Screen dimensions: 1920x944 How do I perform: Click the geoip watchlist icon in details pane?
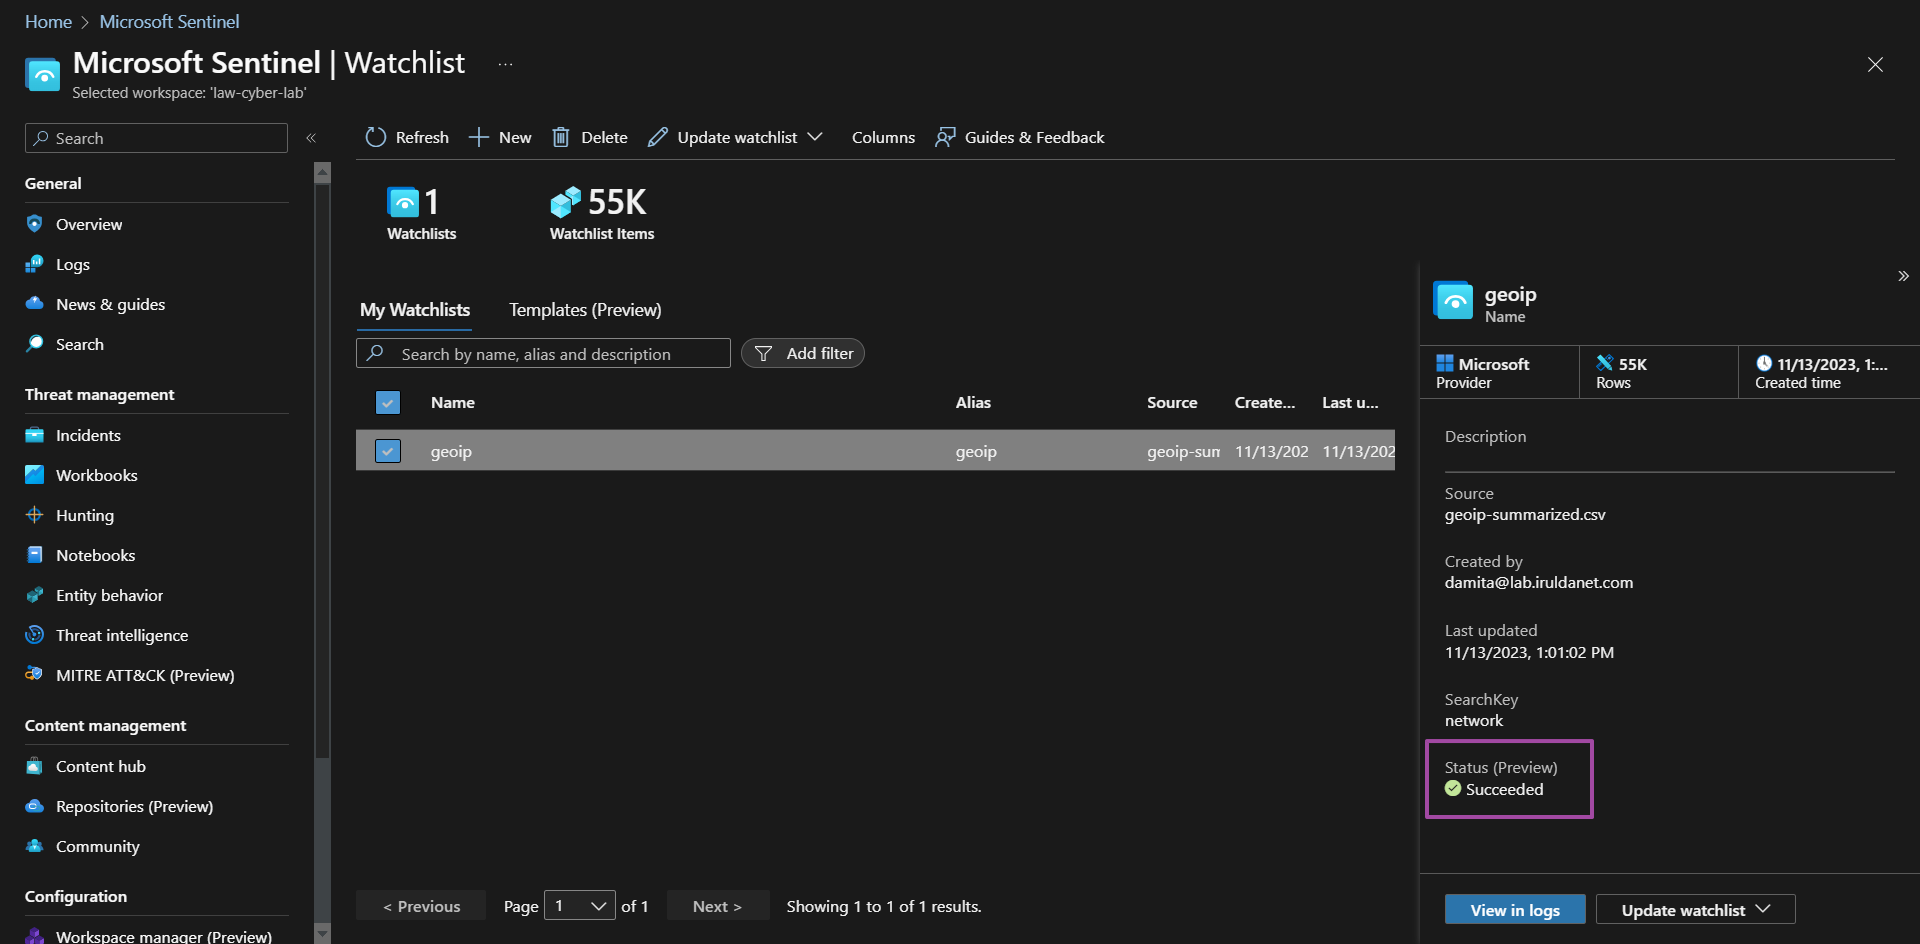1453,301
